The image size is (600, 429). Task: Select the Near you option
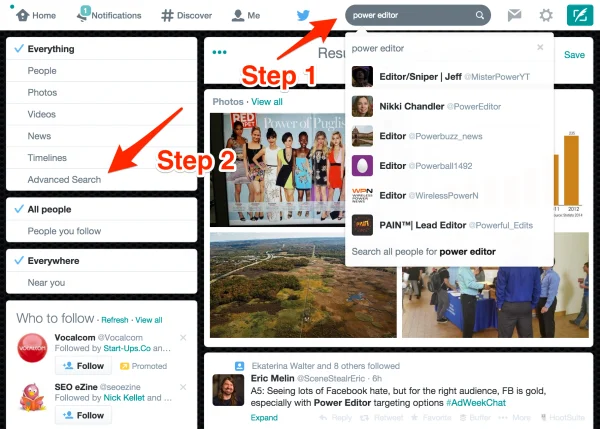pyautogui.click(x=102, y=282)
